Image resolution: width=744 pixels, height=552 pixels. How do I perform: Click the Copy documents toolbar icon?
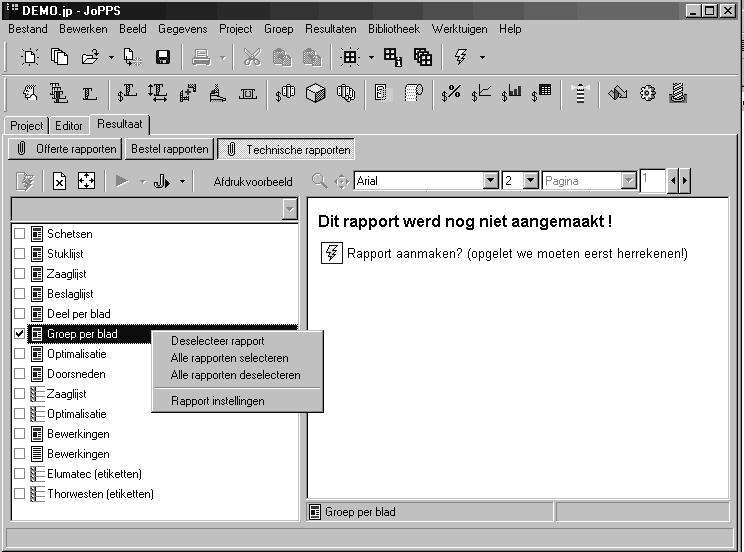pos(60,57)
